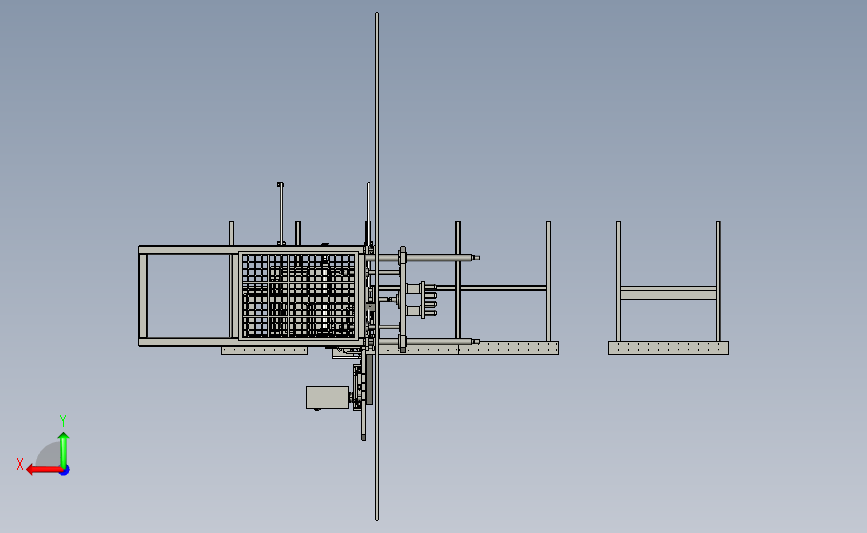Select the tall vertical rod through the assembly

[377, 266]
